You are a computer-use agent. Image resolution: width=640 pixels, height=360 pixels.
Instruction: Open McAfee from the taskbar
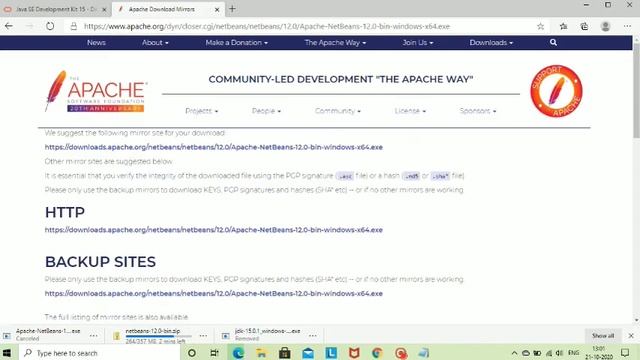(x=354, y=353)
